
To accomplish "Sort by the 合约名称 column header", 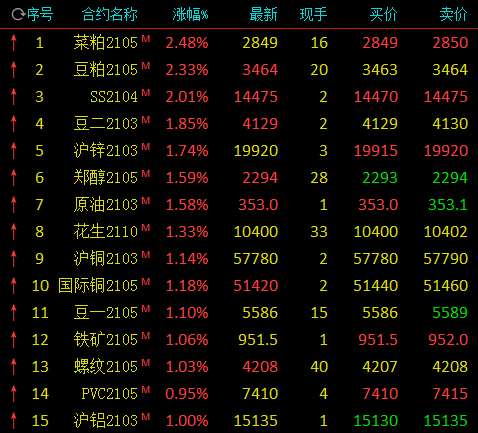I will point(110,15).
